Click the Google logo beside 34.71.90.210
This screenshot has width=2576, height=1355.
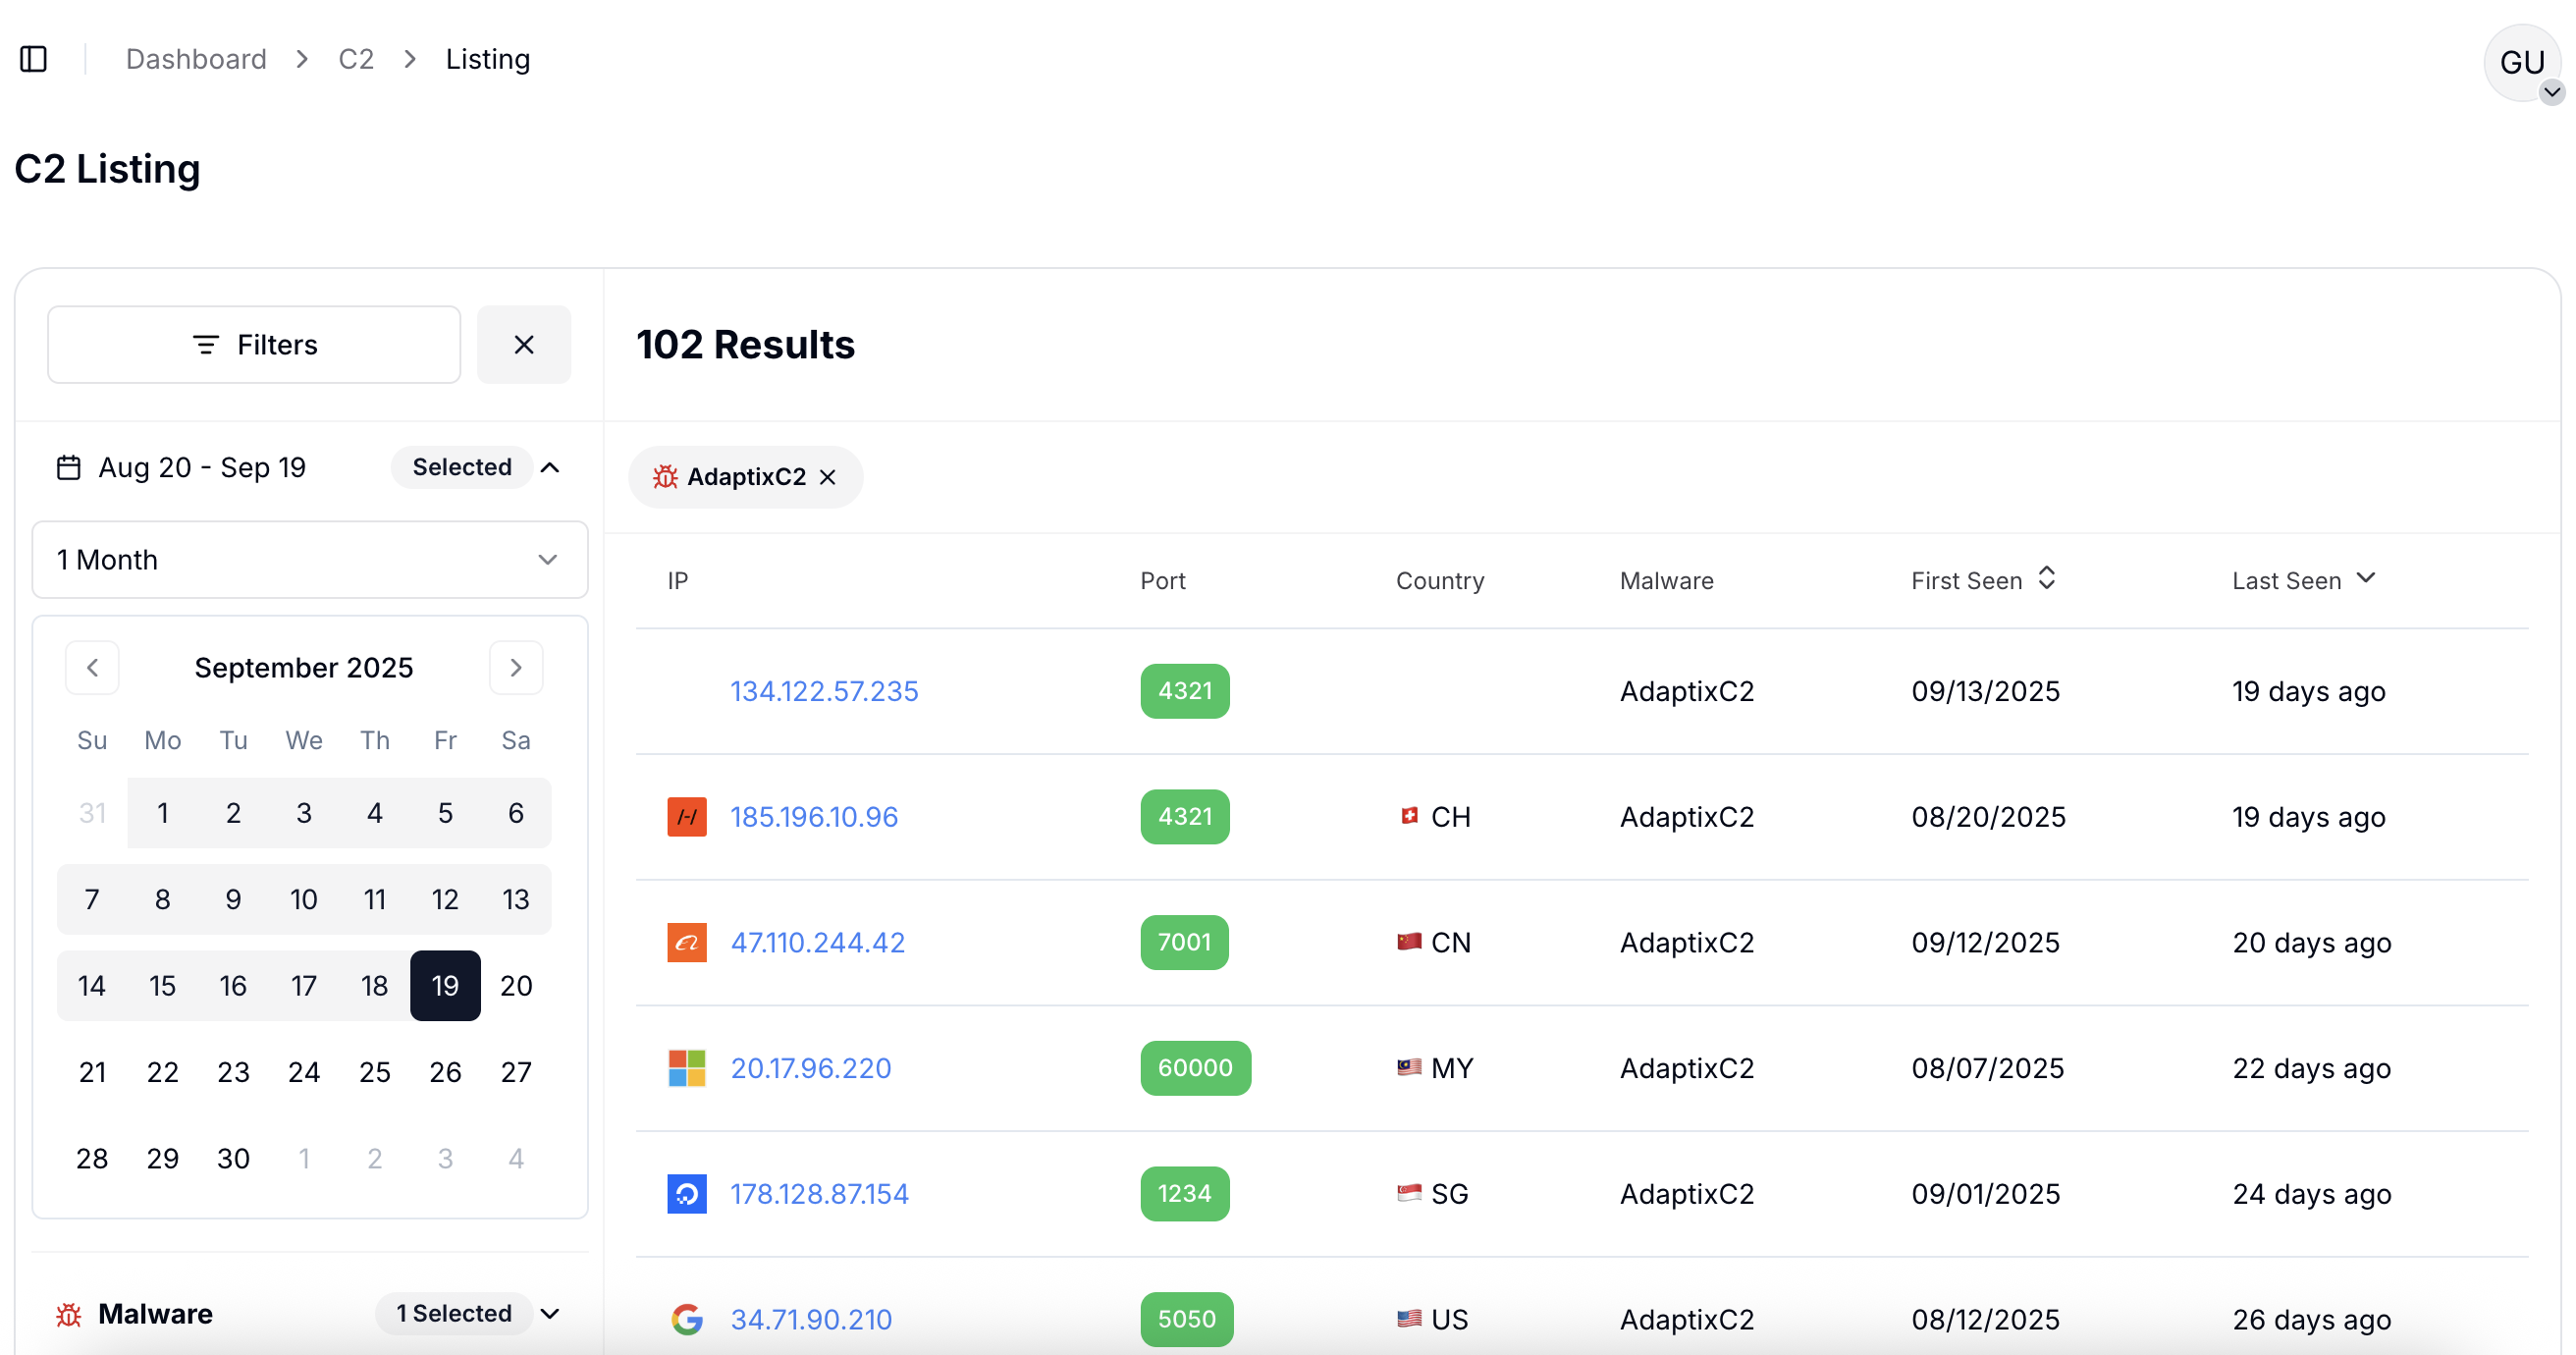686,1319
